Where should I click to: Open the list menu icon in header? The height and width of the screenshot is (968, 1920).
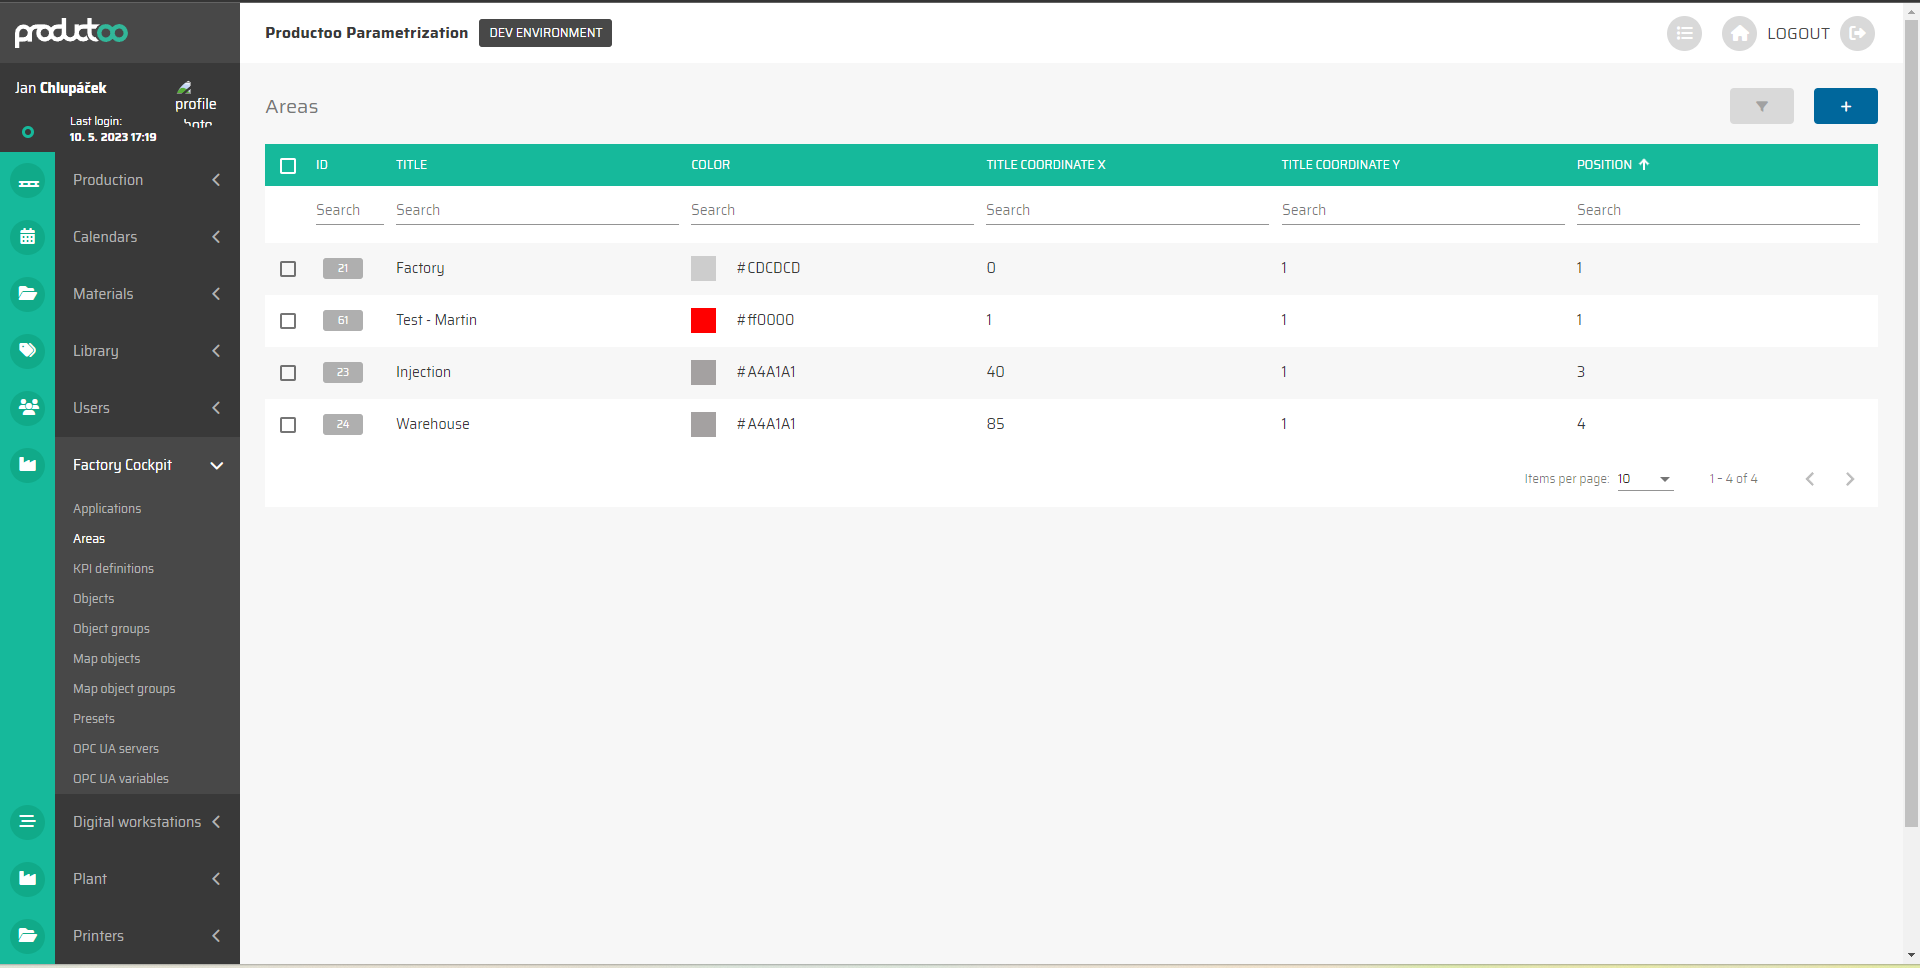coord(1684,33)
